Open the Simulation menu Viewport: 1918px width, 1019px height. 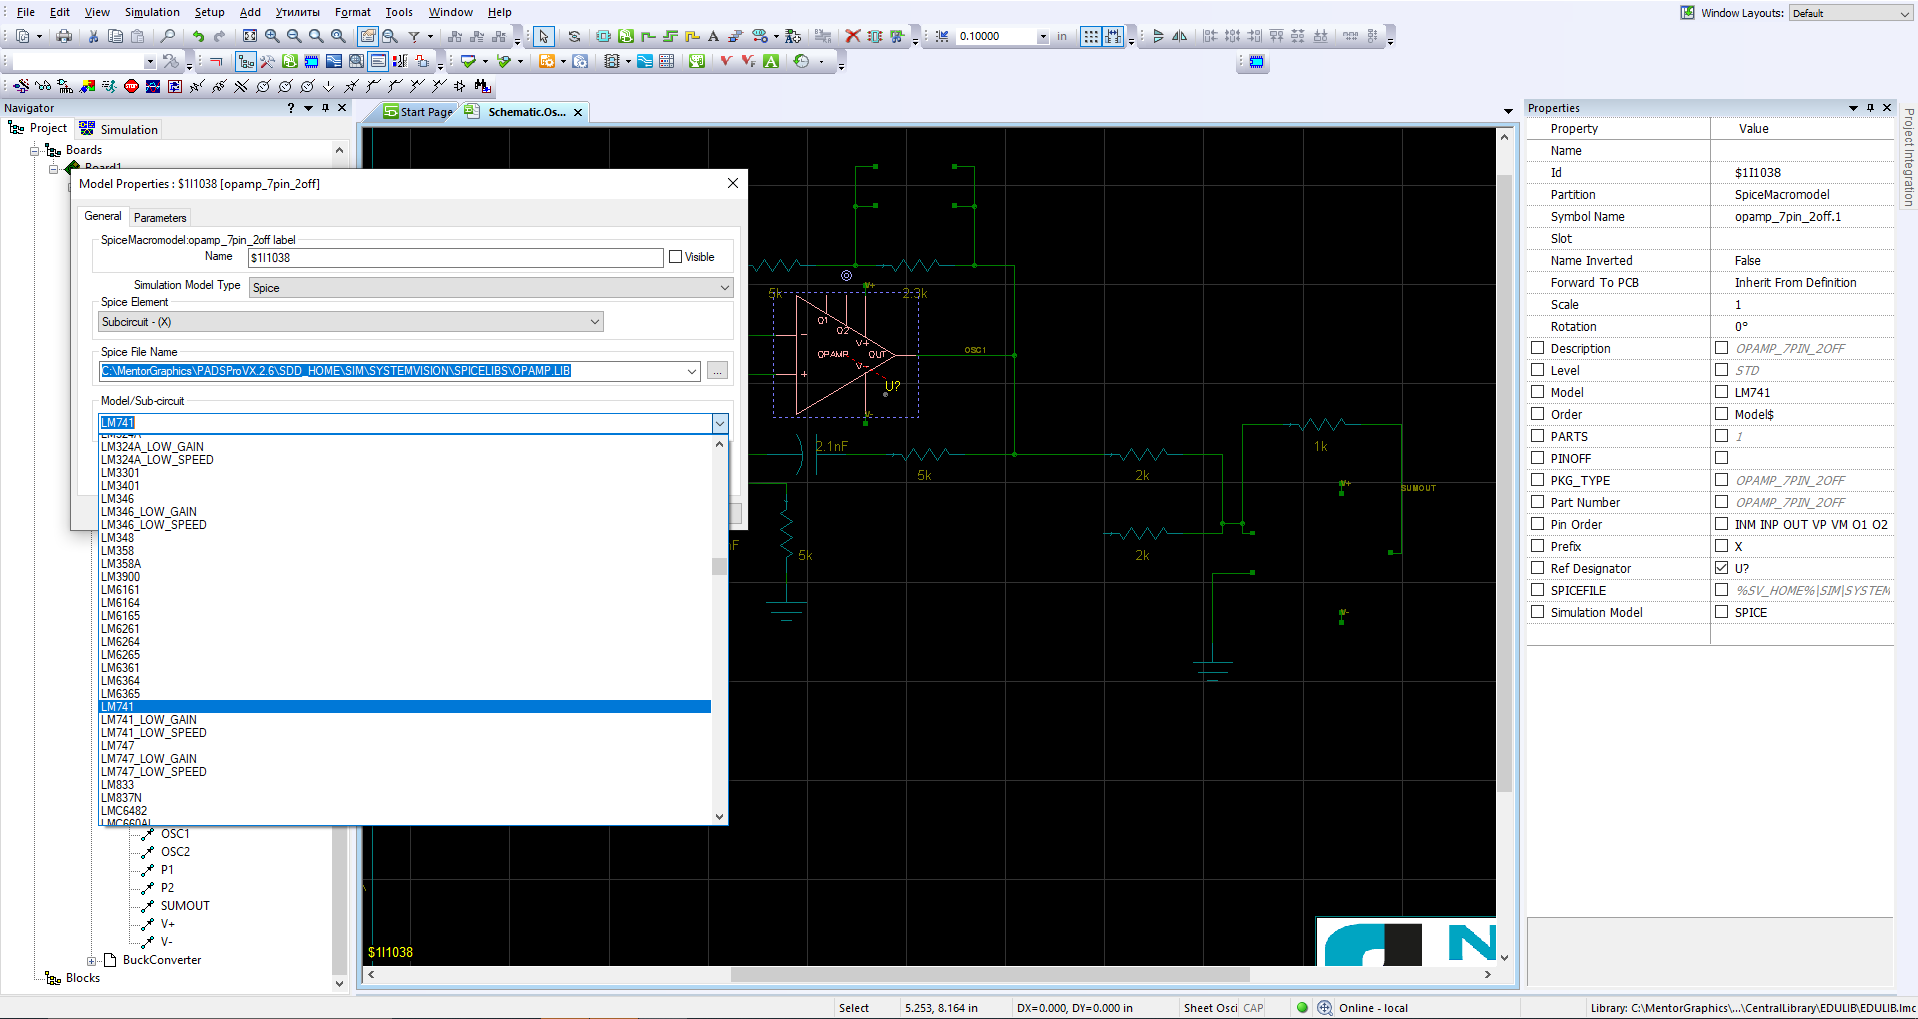(152, 12)
